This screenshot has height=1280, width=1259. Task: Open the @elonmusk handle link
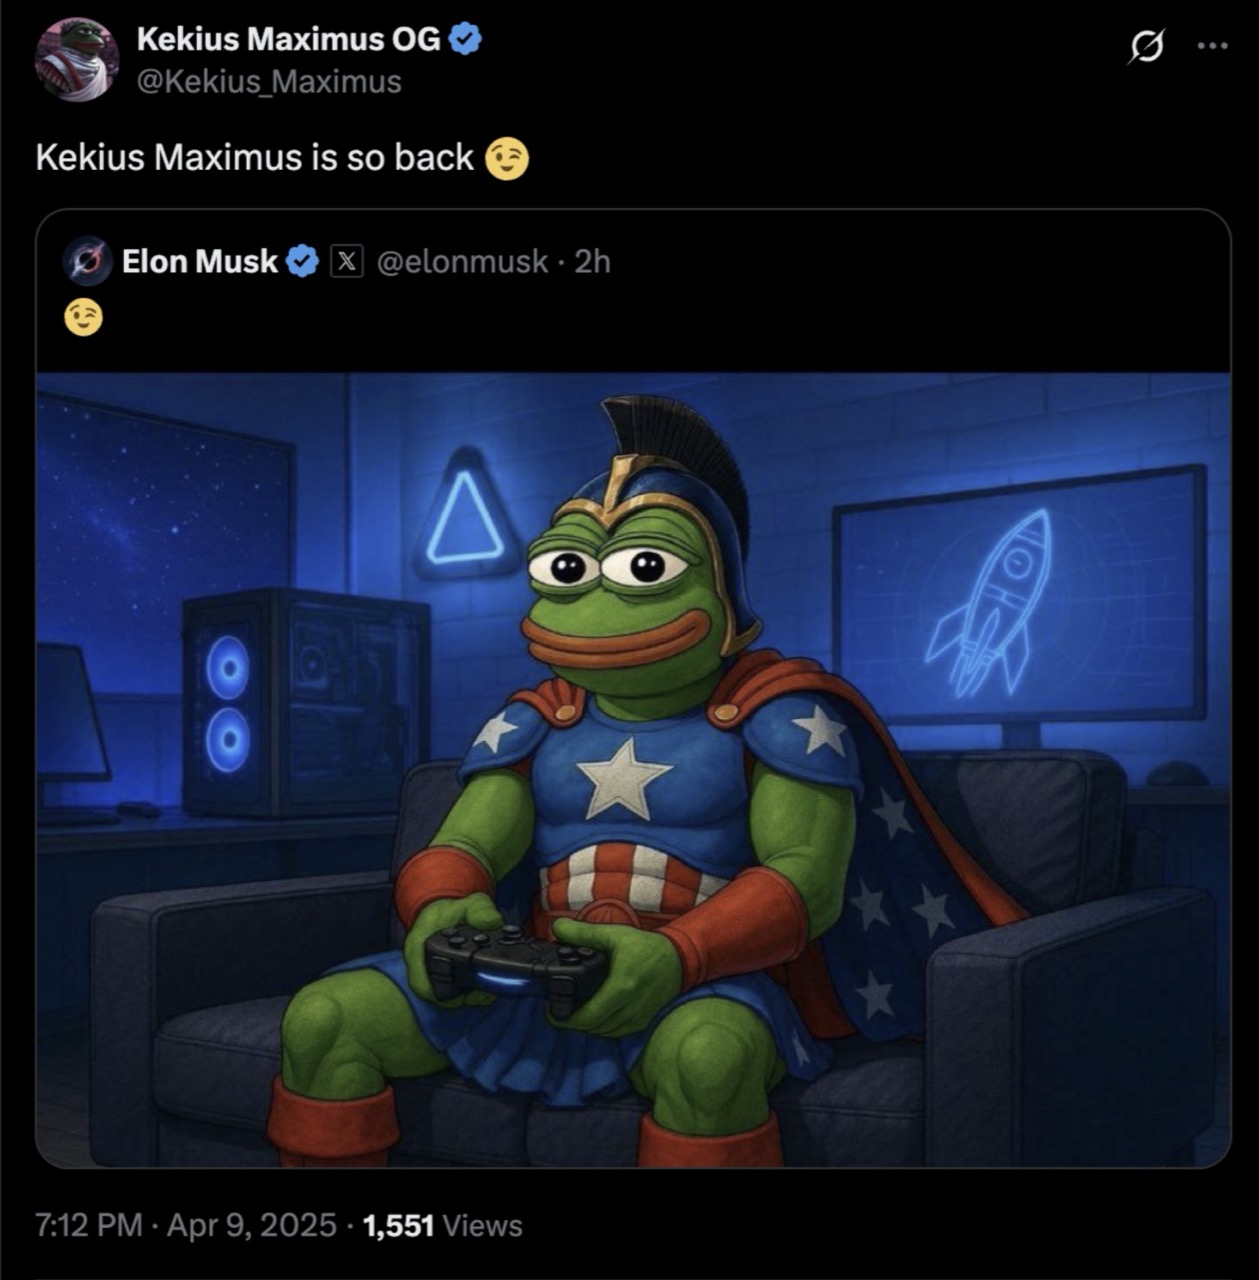(462, 262)
